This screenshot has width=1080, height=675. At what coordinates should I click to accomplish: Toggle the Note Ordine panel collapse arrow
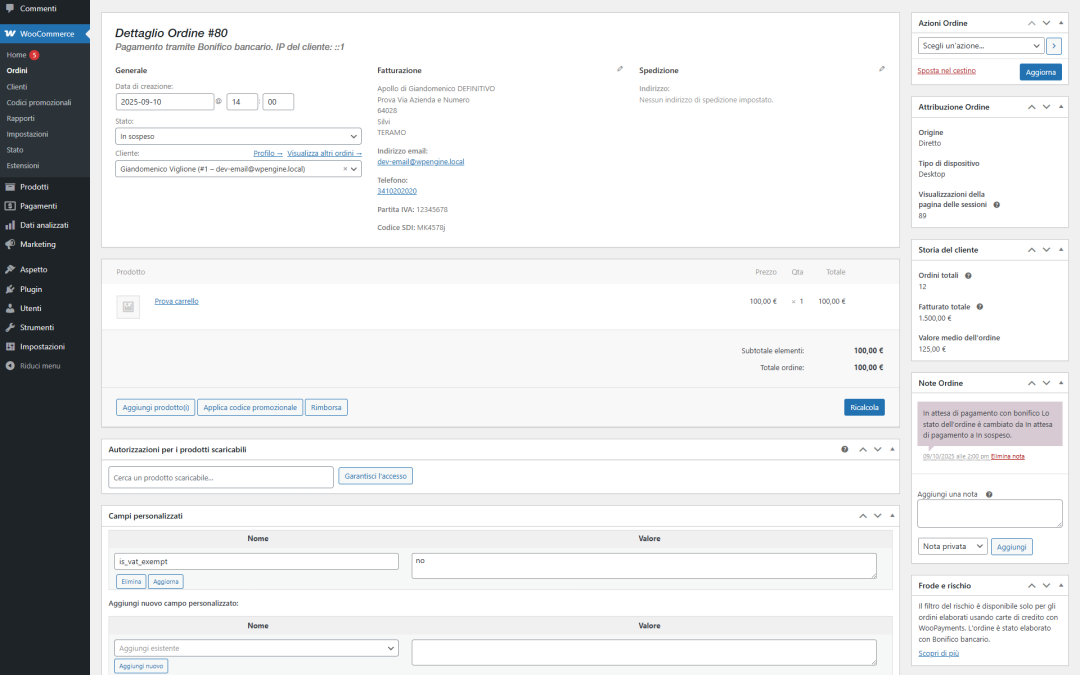[x=1061, y=383]
